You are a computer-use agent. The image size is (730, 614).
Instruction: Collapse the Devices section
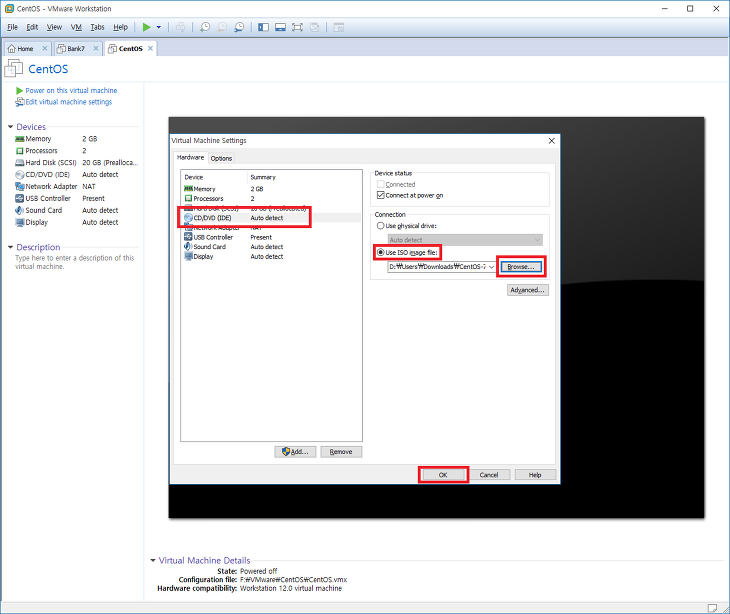click(11, 127)
